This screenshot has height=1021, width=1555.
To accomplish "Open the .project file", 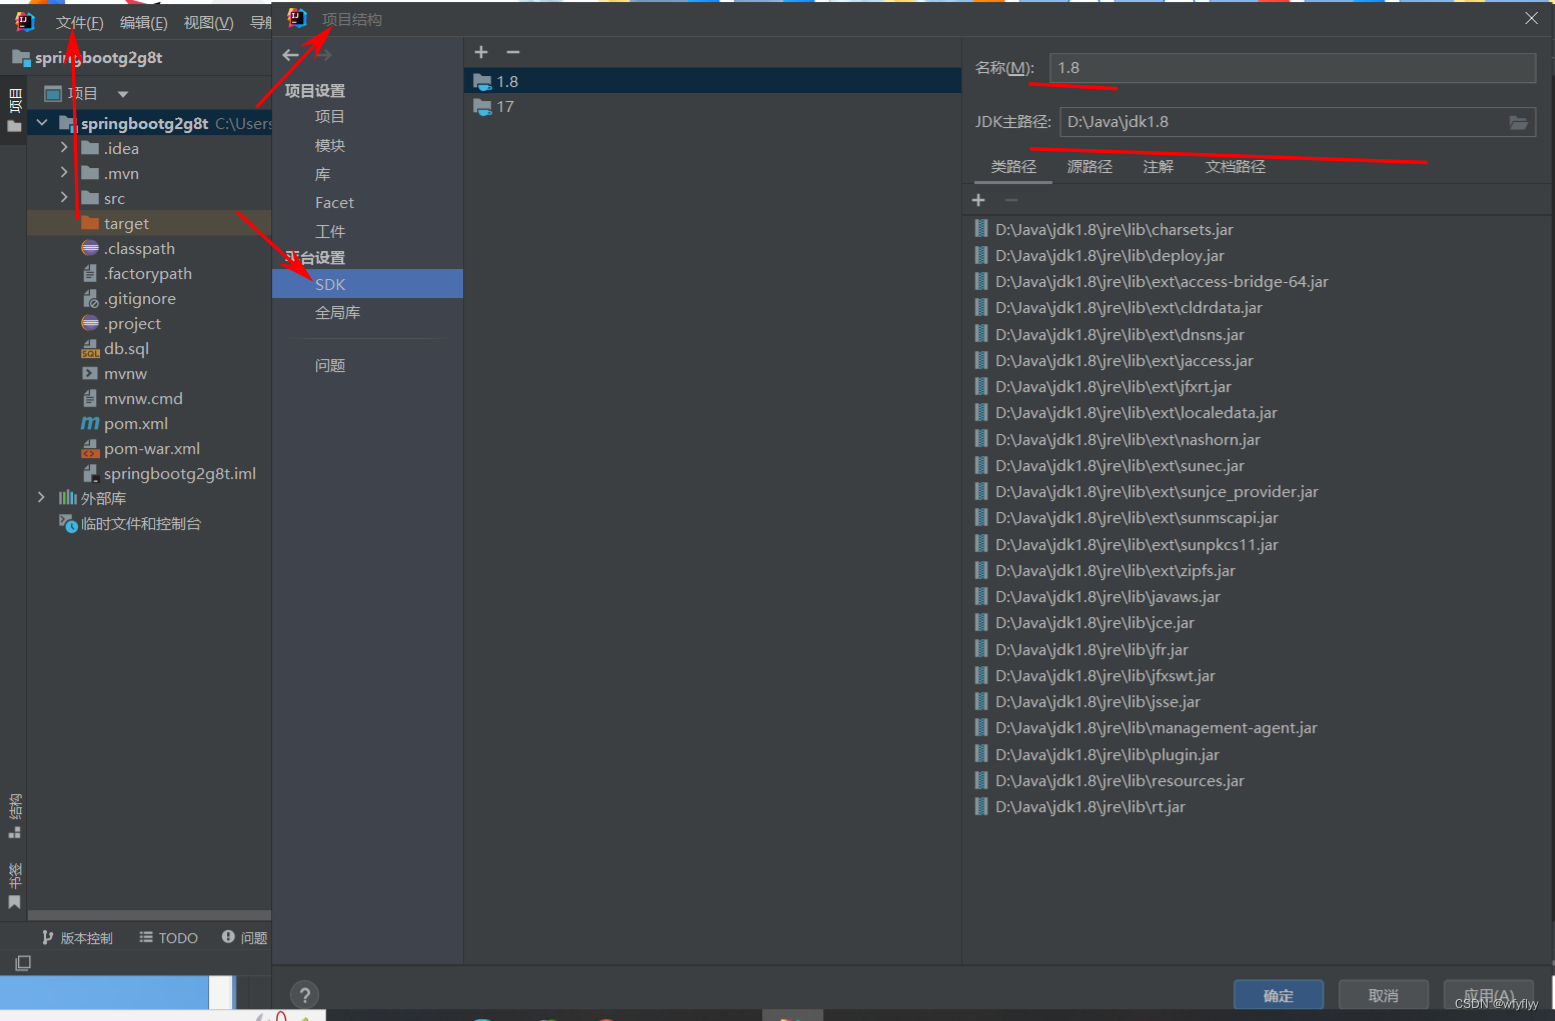I will point(132,324).
